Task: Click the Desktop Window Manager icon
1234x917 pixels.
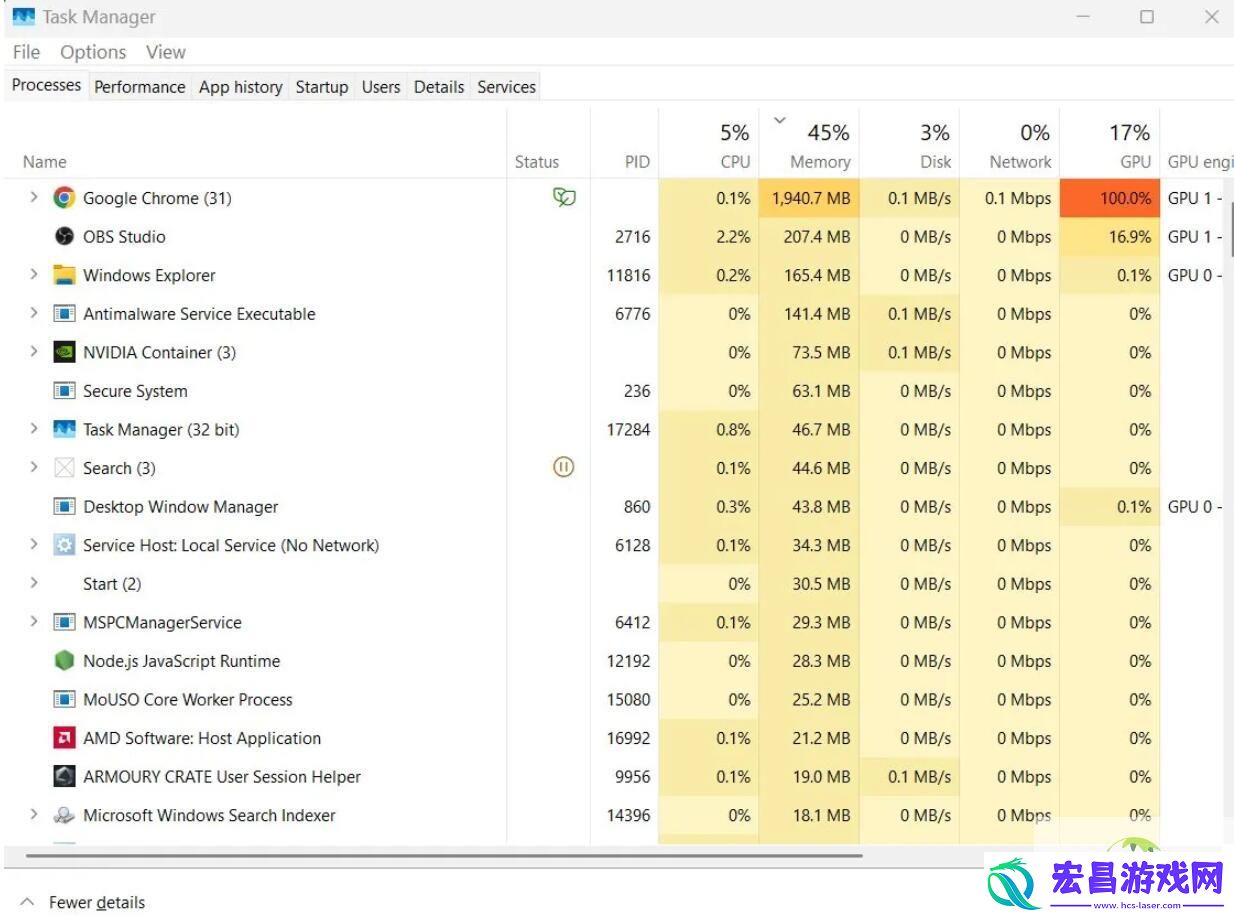Action: [64, 507]
